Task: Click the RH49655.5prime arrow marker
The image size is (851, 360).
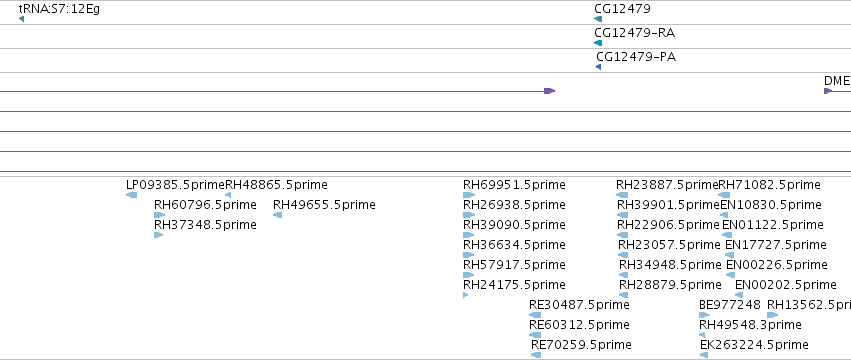Action: pos(277,215)
